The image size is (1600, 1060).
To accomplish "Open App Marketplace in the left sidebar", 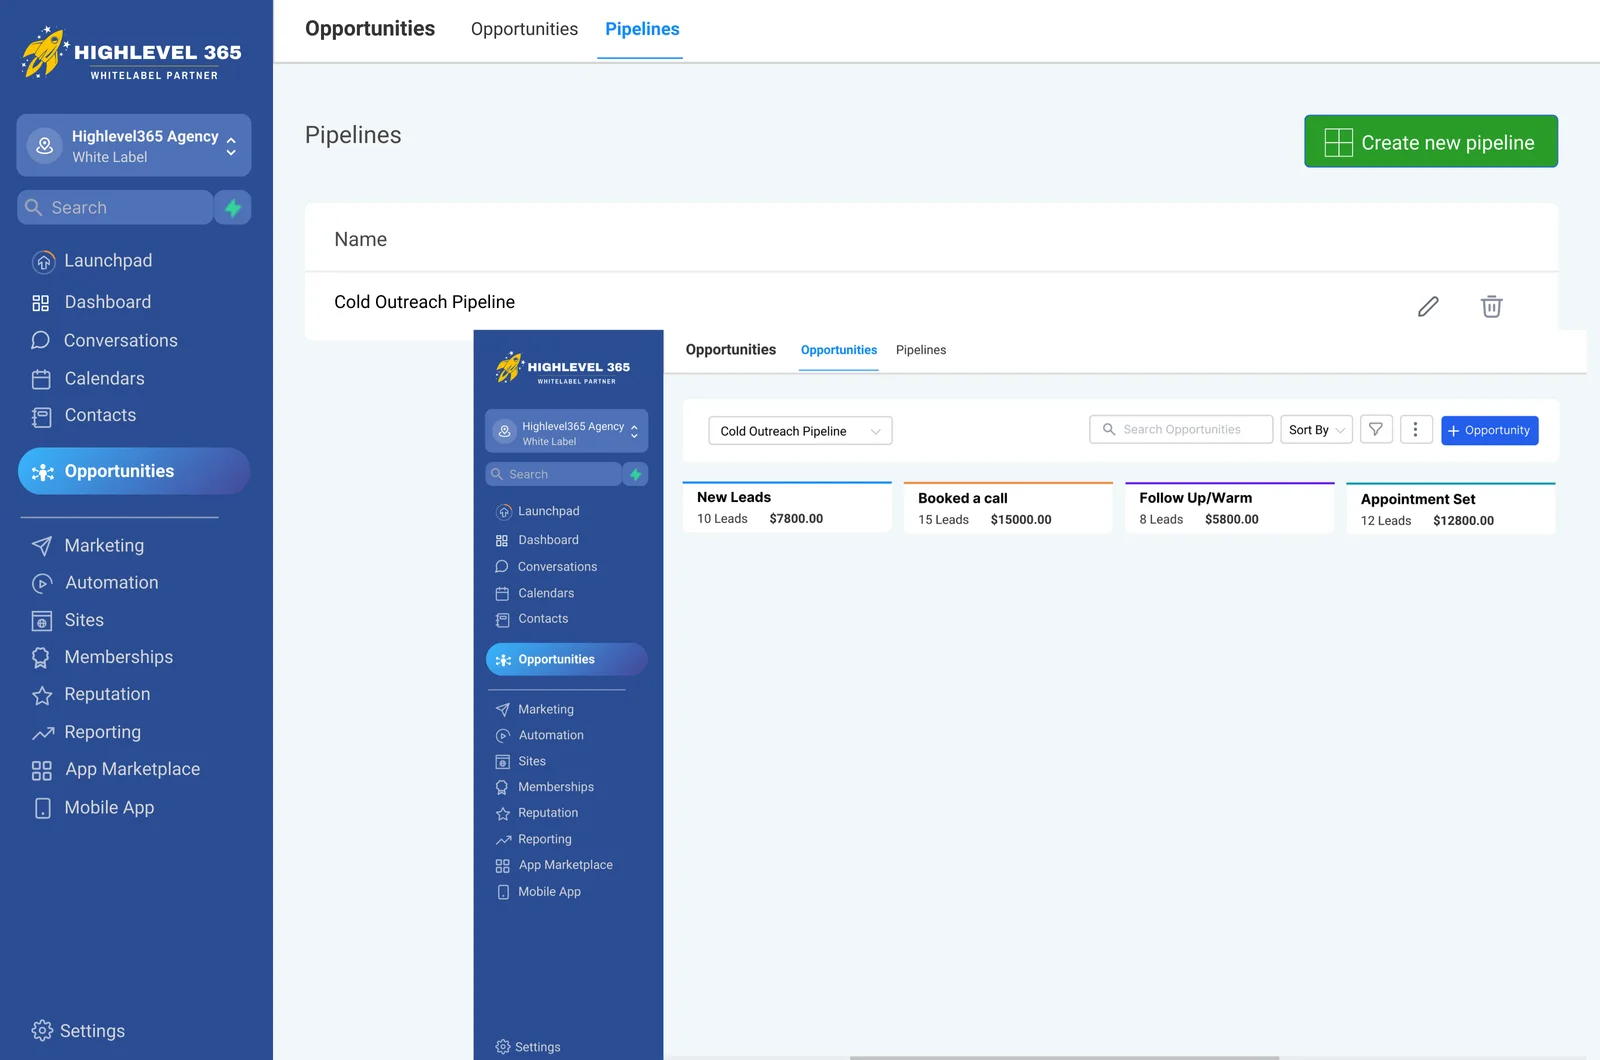I will [132, 770].
